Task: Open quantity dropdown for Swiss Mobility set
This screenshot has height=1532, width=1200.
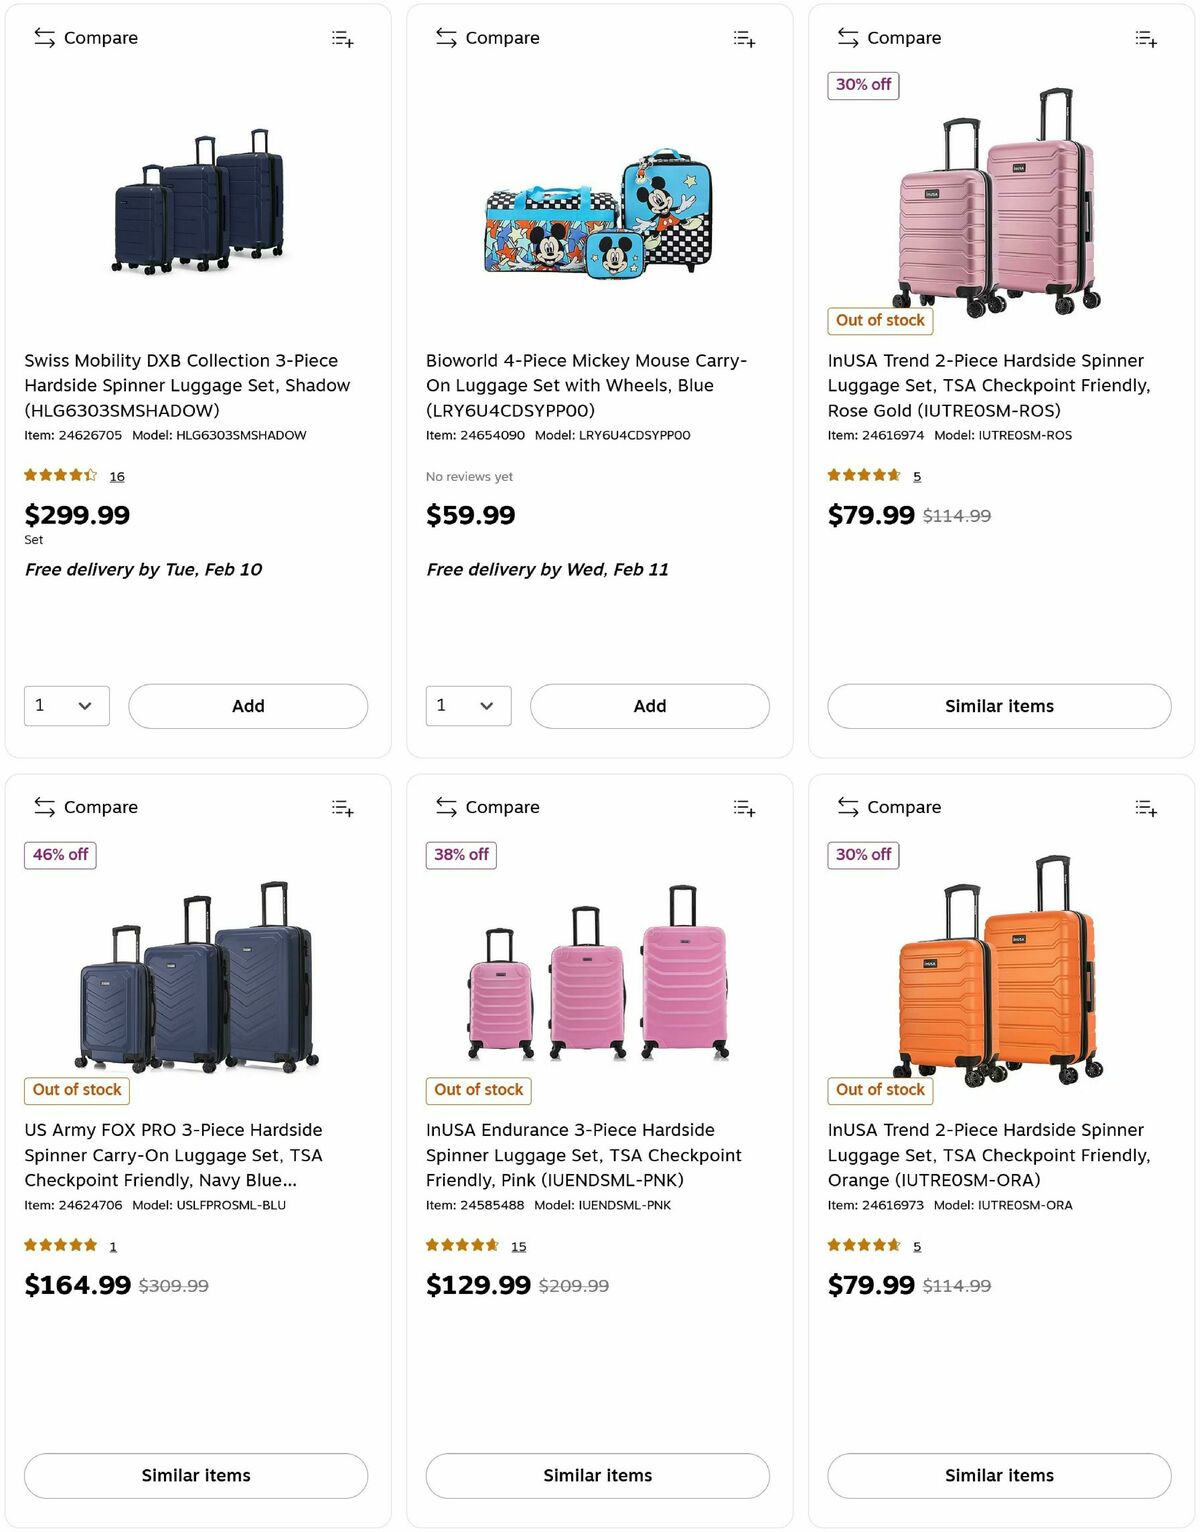Action: (67, 706)
